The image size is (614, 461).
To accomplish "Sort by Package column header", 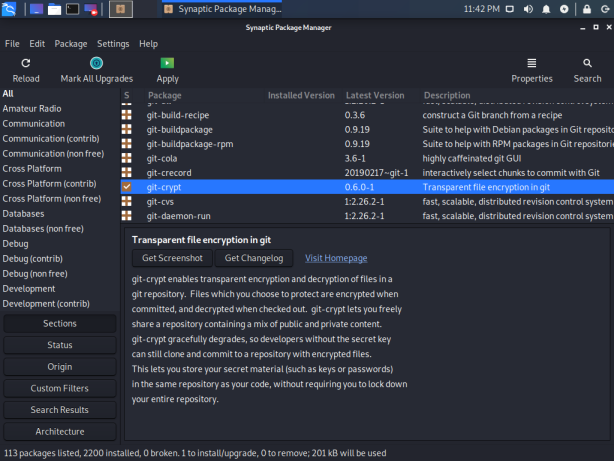I will pyautogui.click(x=164, y=96).
